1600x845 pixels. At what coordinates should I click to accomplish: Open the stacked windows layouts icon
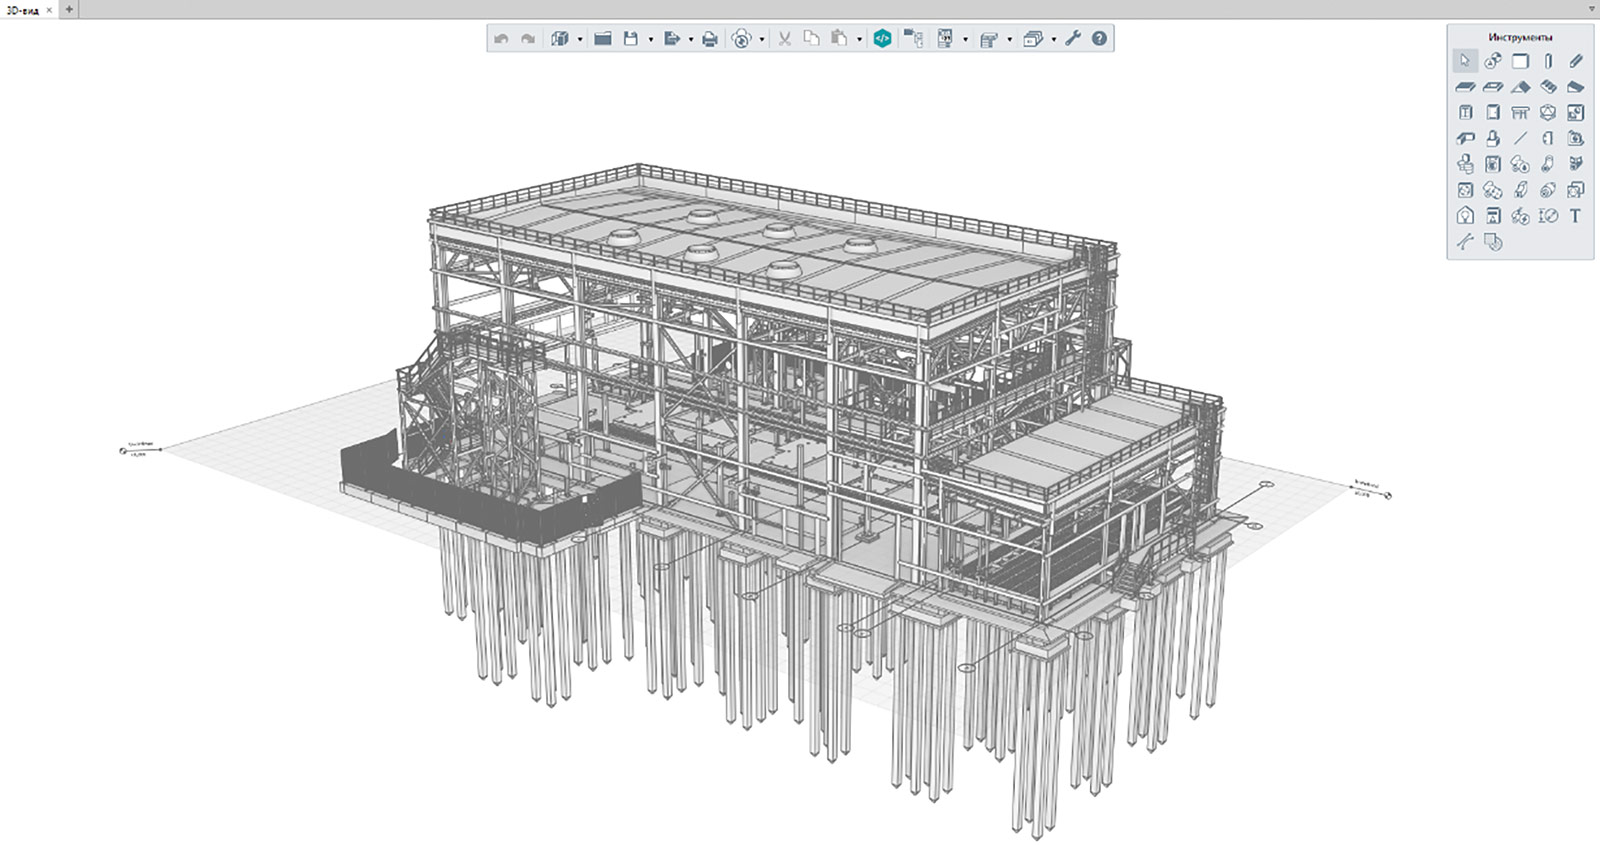(1033, 39)
